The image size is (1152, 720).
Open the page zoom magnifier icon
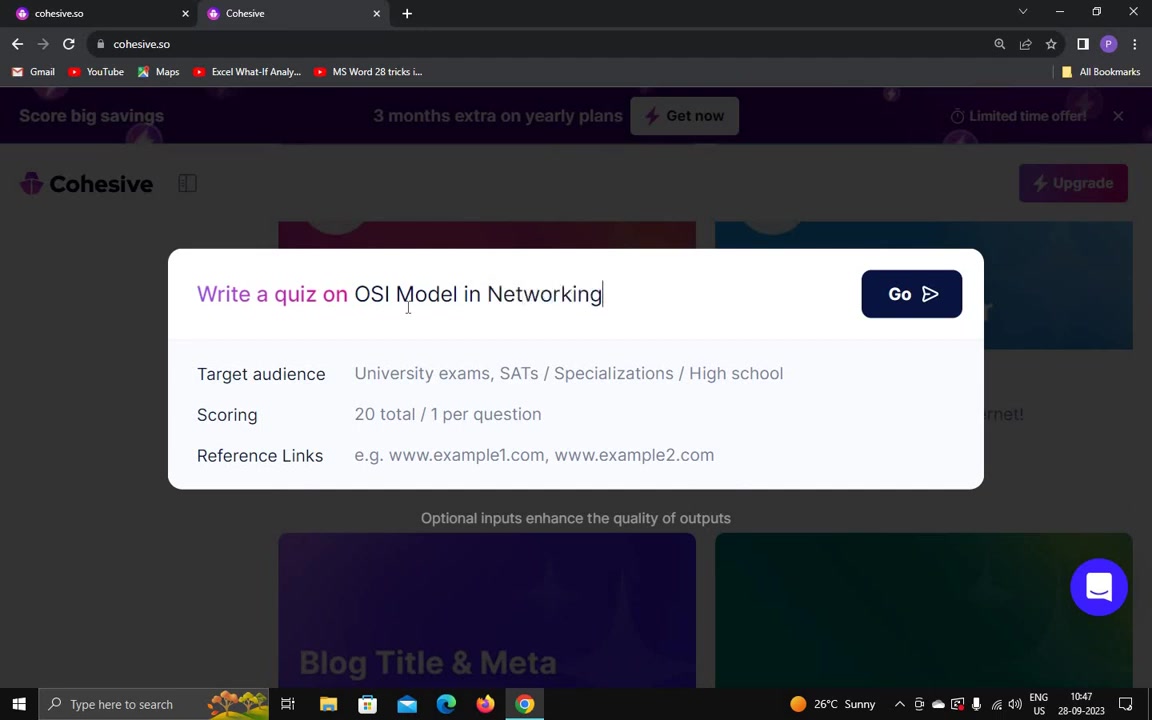1000,44
